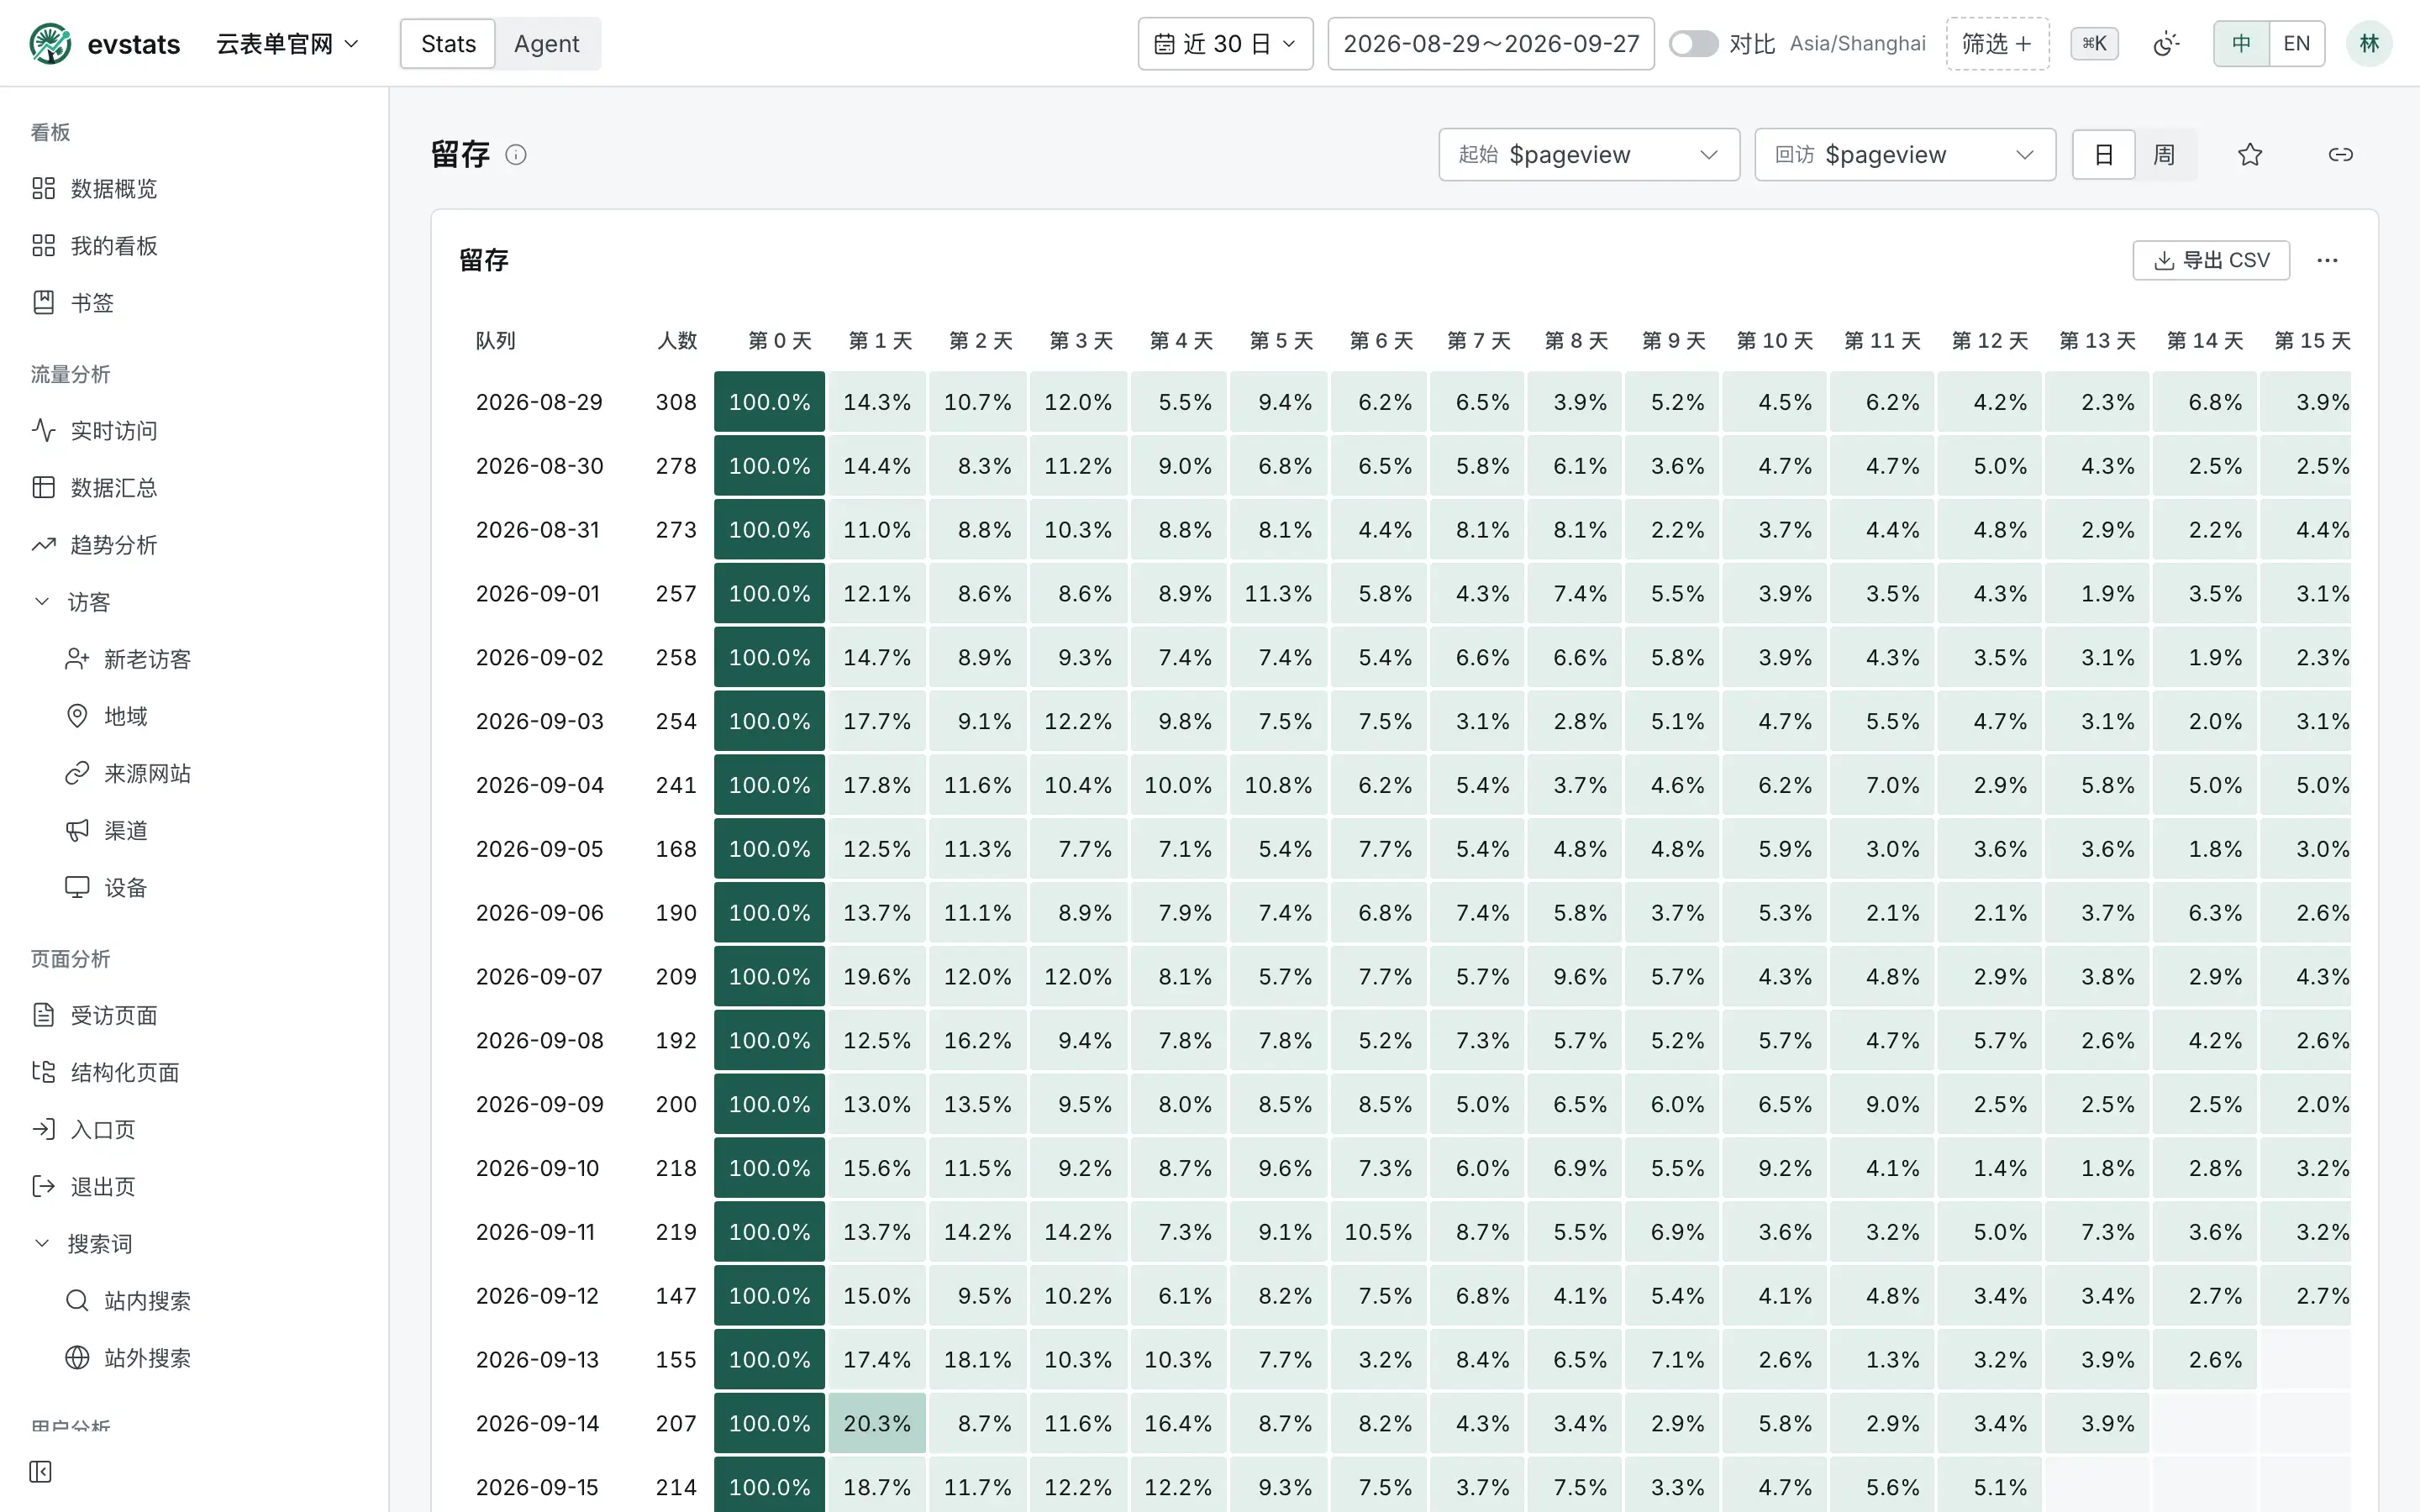Switch to the Agent tab

pos(547,44)
